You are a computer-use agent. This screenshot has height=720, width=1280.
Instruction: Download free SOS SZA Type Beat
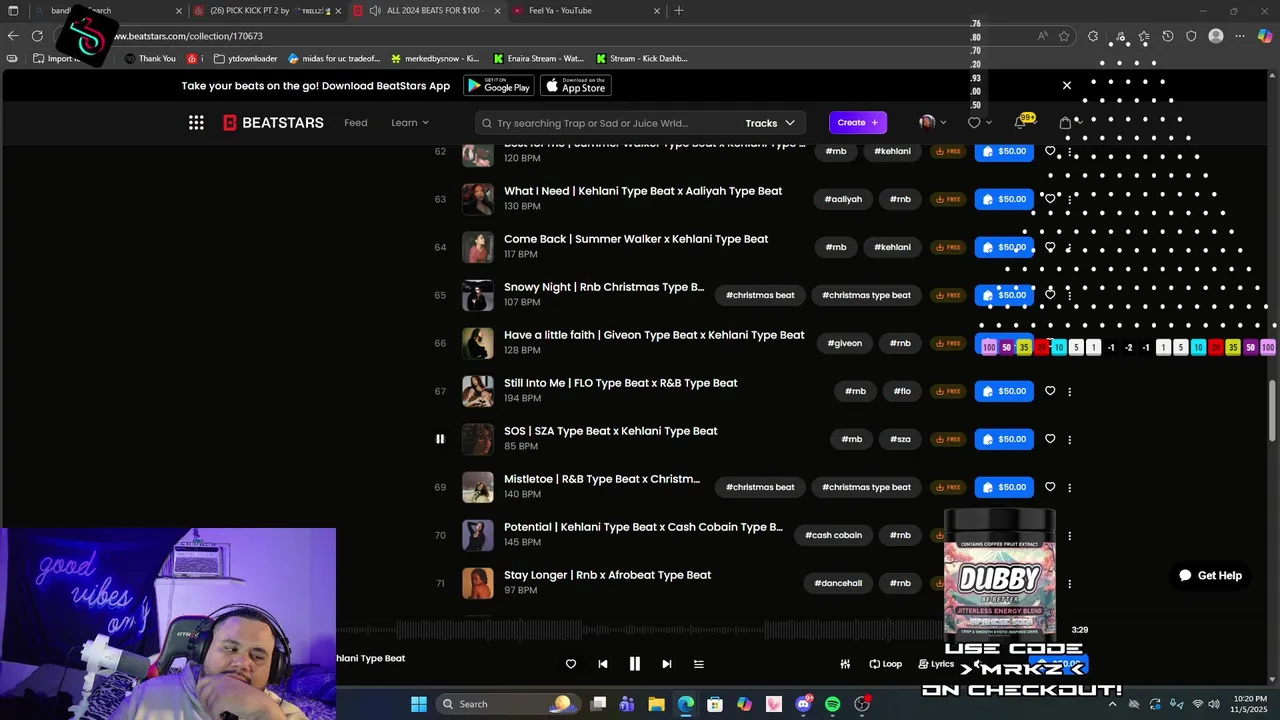947,439
